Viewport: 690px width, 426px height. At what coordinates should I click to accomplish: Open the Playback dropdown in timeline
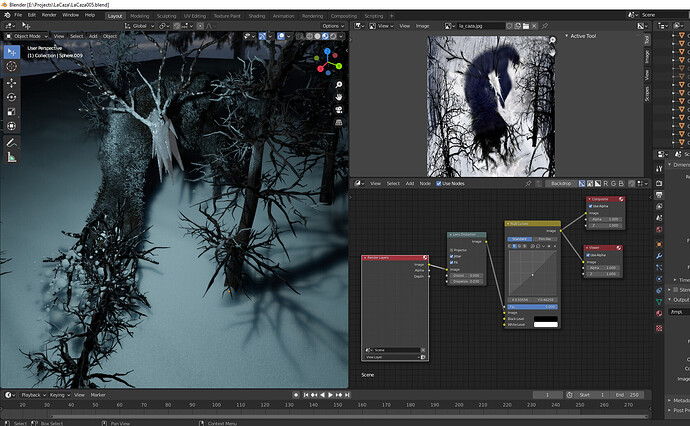pyautogui.click(x=33, y=395)
